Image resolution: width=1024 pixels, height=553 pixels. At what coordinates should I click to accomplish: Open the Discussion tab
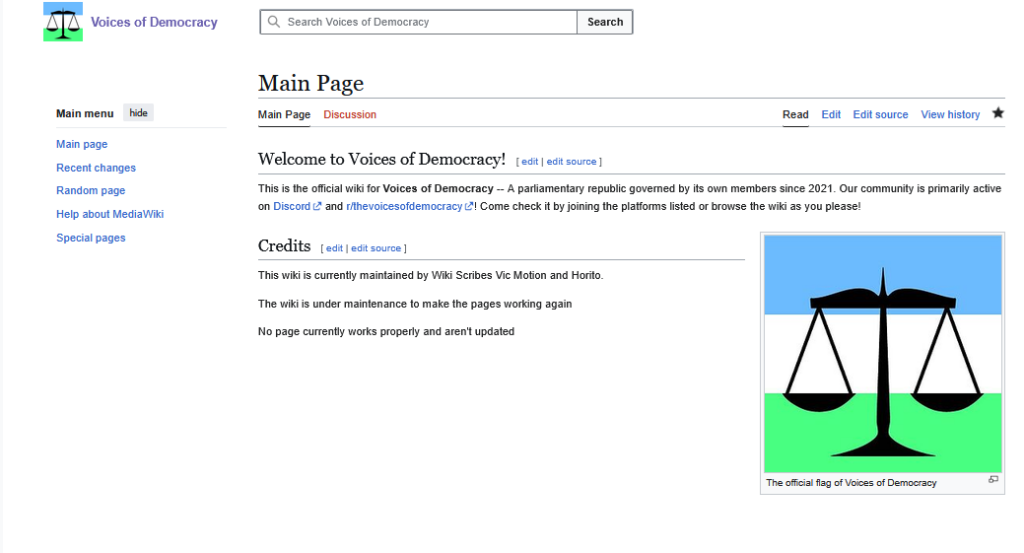pos(349,114)
